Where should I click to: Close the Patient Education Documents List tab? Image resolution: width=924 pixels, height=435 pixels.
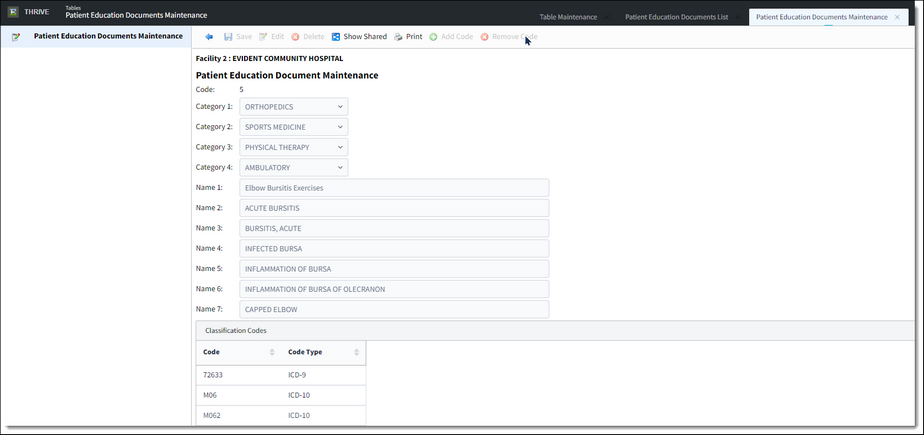[x=738, y=17]
